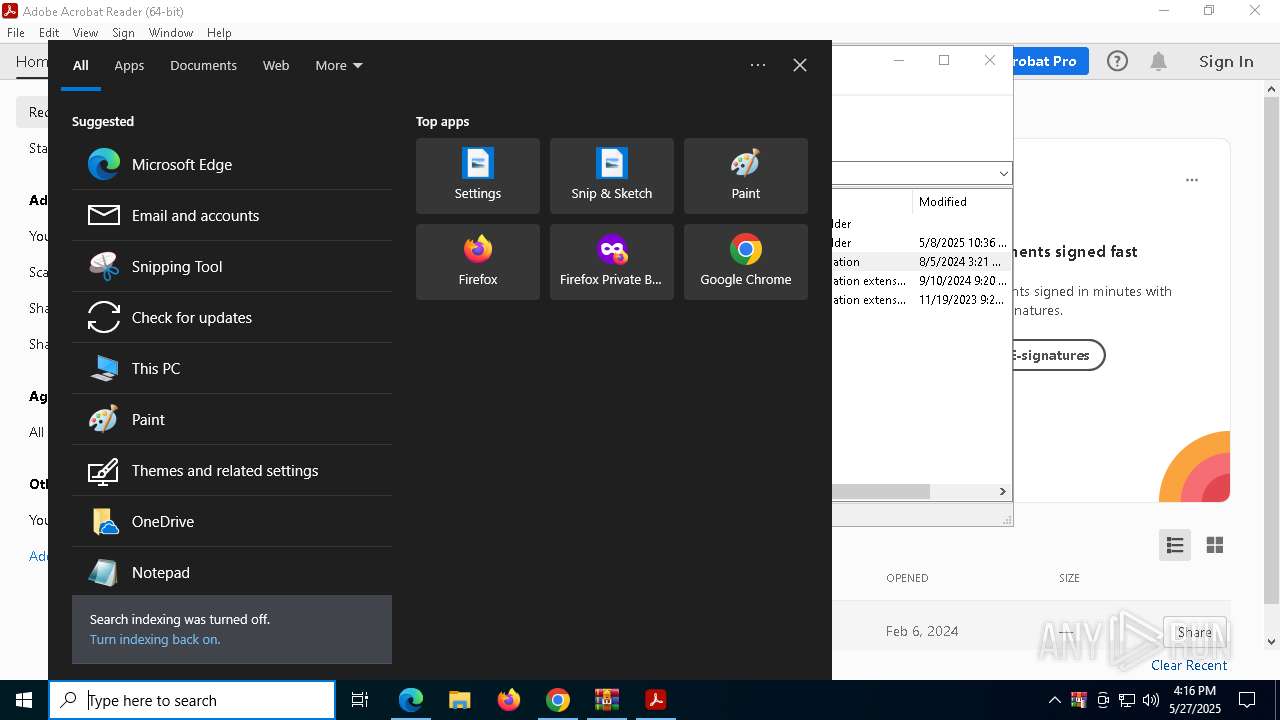Launch Notepad from suggested list
This screenshot has height=720, width=1280.
232,573
